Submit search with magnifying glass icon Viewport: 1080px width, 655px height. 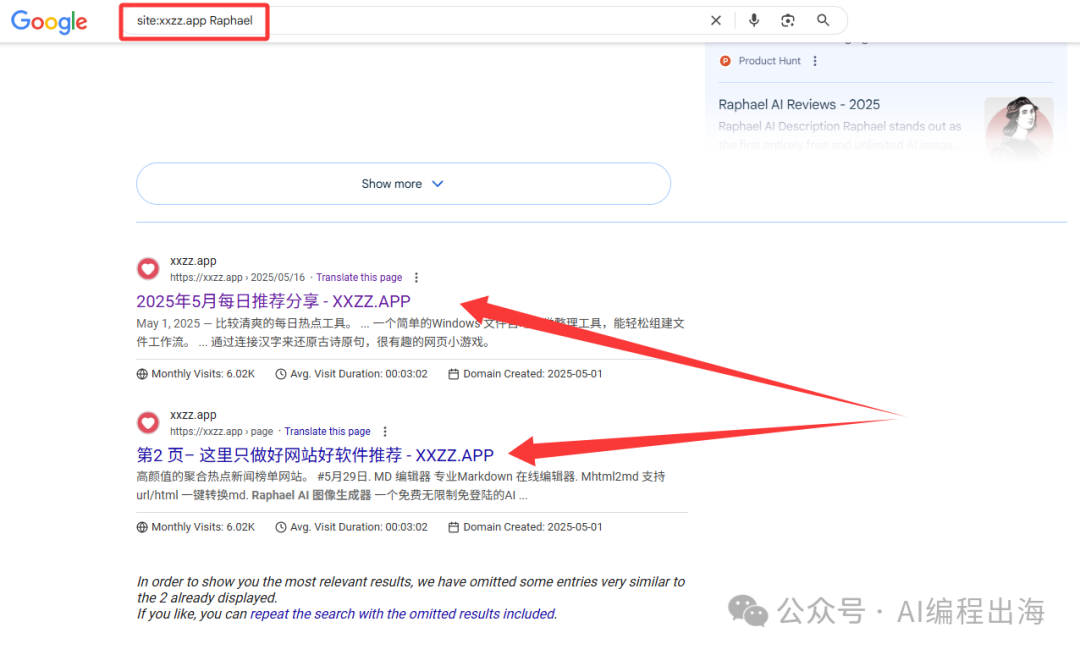[822, 20]
